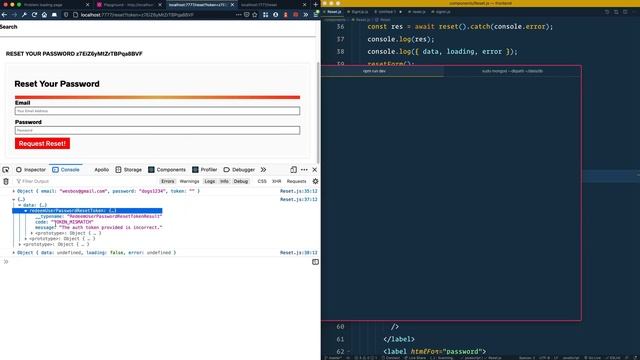Toggle the Info console filter

coord(224,181)
